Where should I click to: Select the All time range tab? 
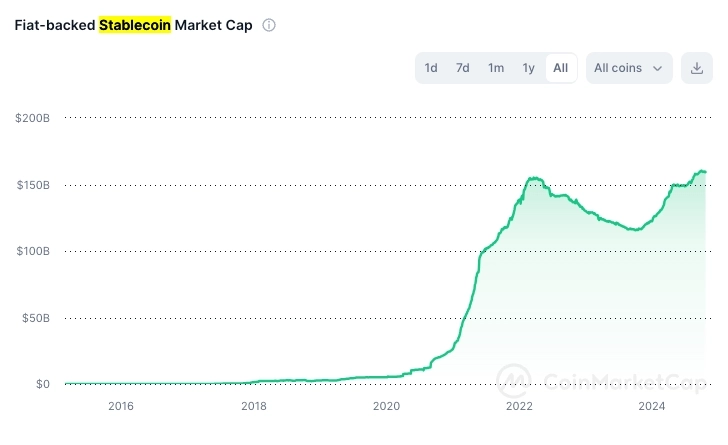[561, 68]
